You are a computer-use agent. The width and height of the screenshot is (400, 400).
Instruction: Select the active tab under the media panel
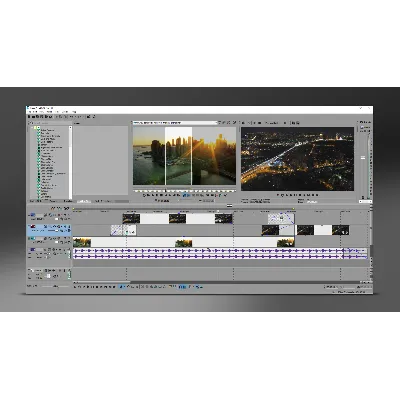84,201
